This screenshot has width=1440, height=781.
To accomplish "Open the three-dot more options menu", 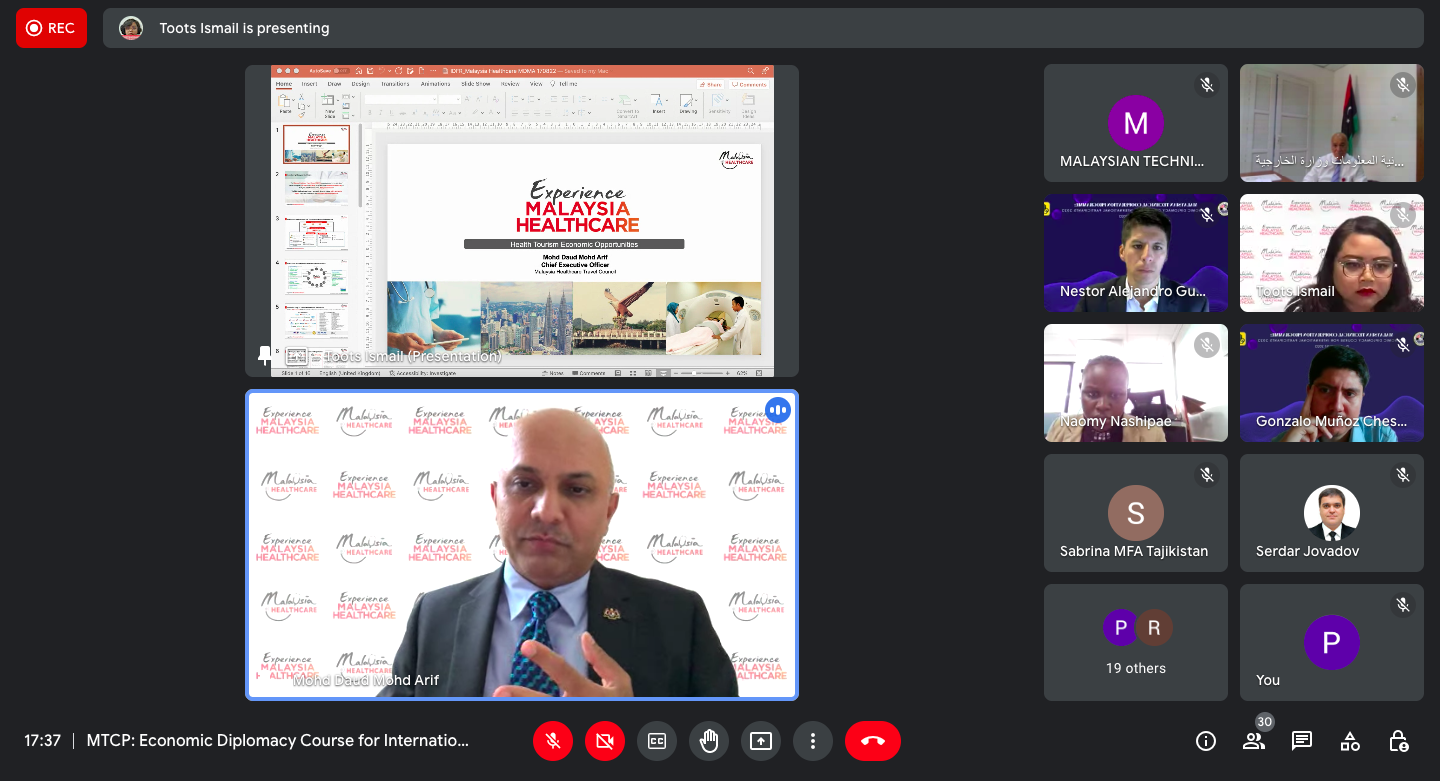I will click(813, 741).
